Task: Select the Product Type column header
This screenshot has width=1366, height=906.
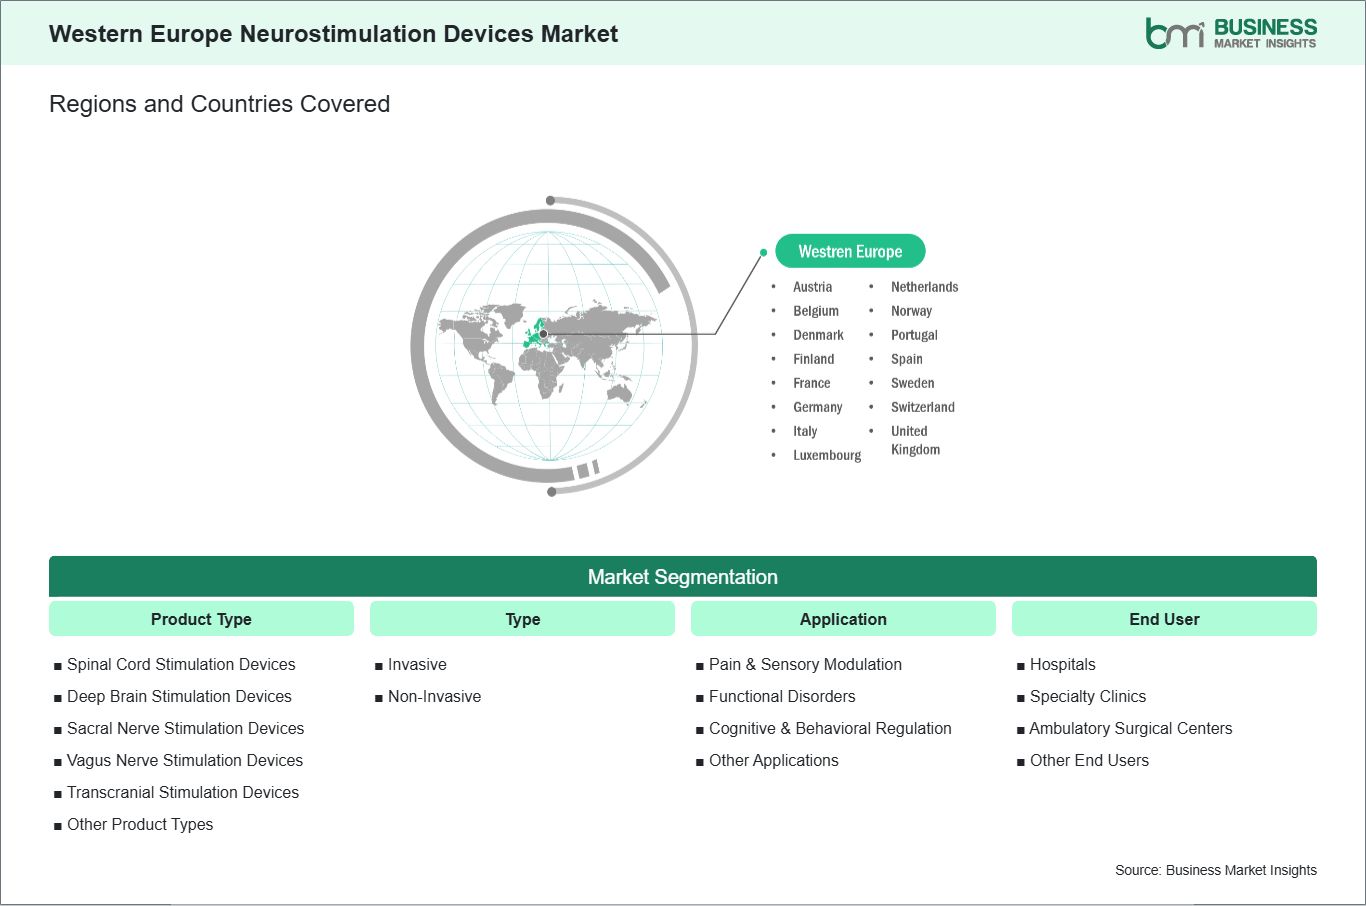Action: point(201,619)
